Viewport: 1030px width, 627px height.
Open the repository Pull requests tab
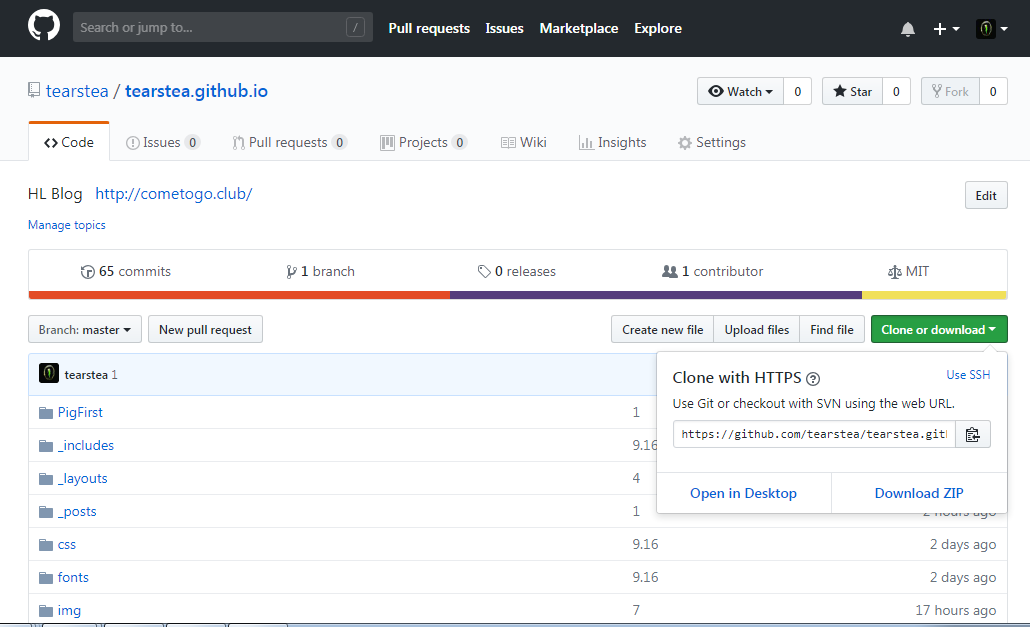coord(289,142)
